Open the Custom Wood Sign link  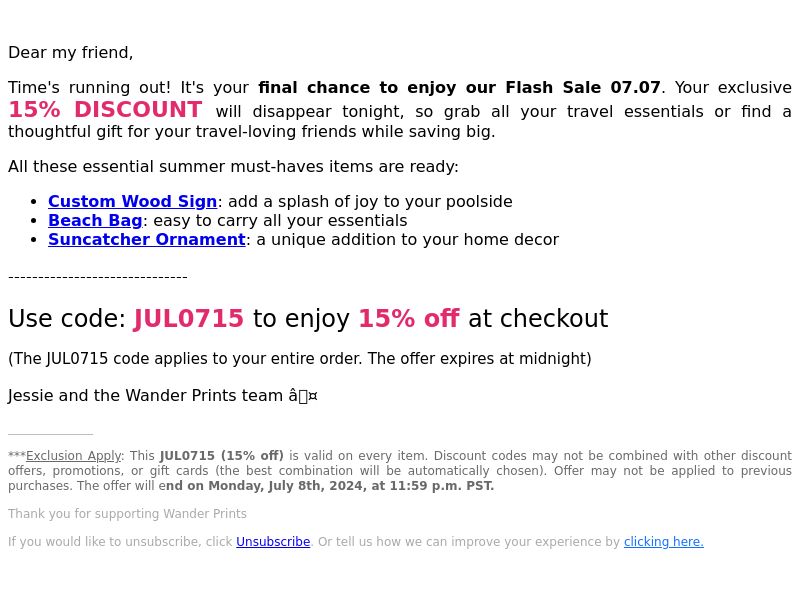pos(133,202)
